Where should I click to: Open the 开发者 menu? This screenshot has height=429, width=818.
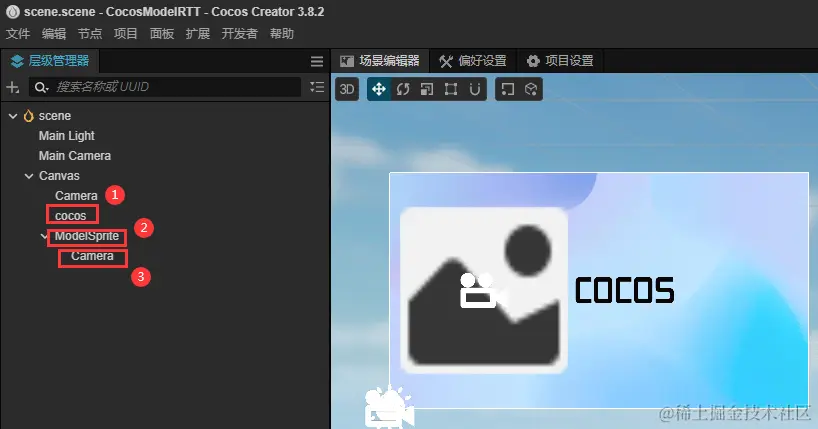(239, 34)
